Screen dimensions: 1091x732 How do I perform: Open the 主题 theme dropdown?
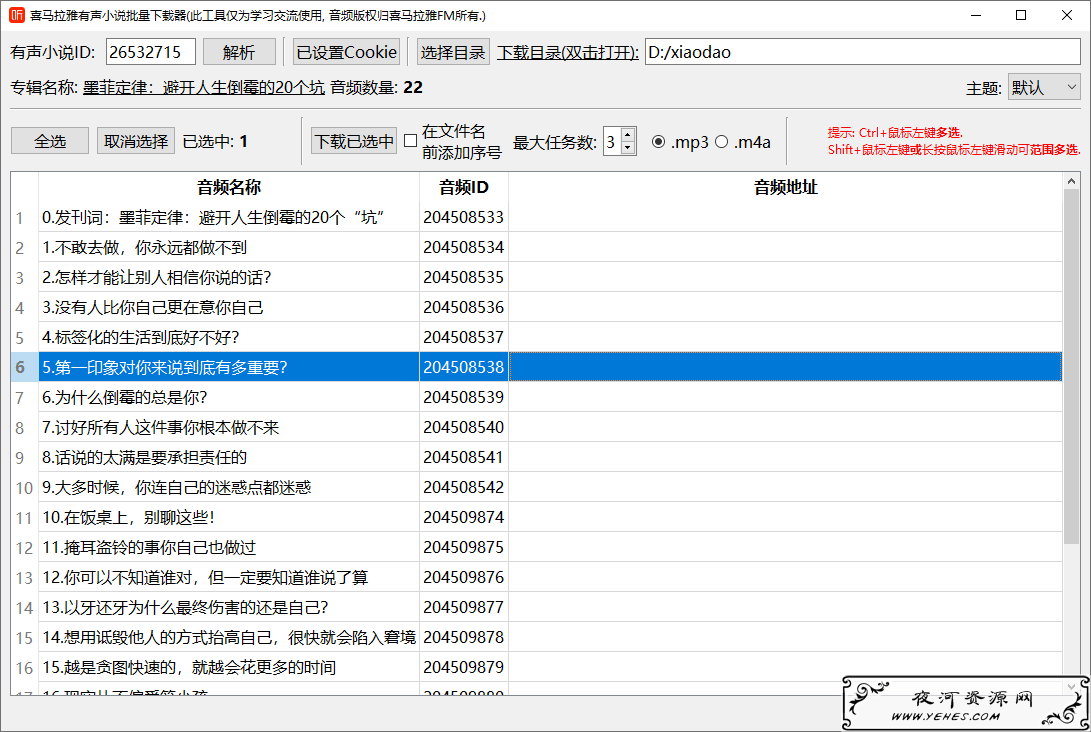[x=1044, y=88]
